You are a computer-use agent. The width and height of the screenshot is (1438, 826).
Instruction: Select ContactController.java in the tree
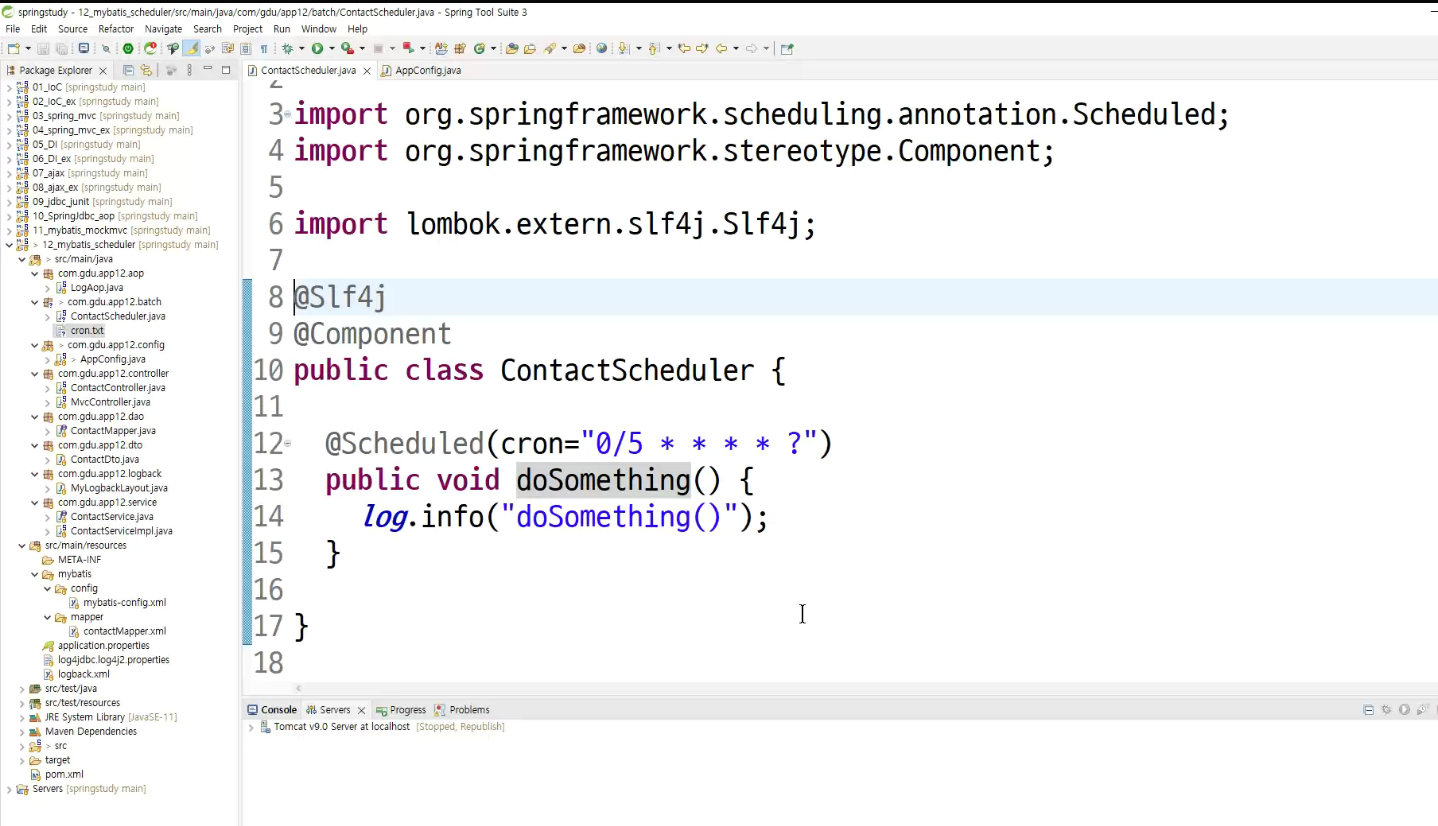click(x=117, y=388)
